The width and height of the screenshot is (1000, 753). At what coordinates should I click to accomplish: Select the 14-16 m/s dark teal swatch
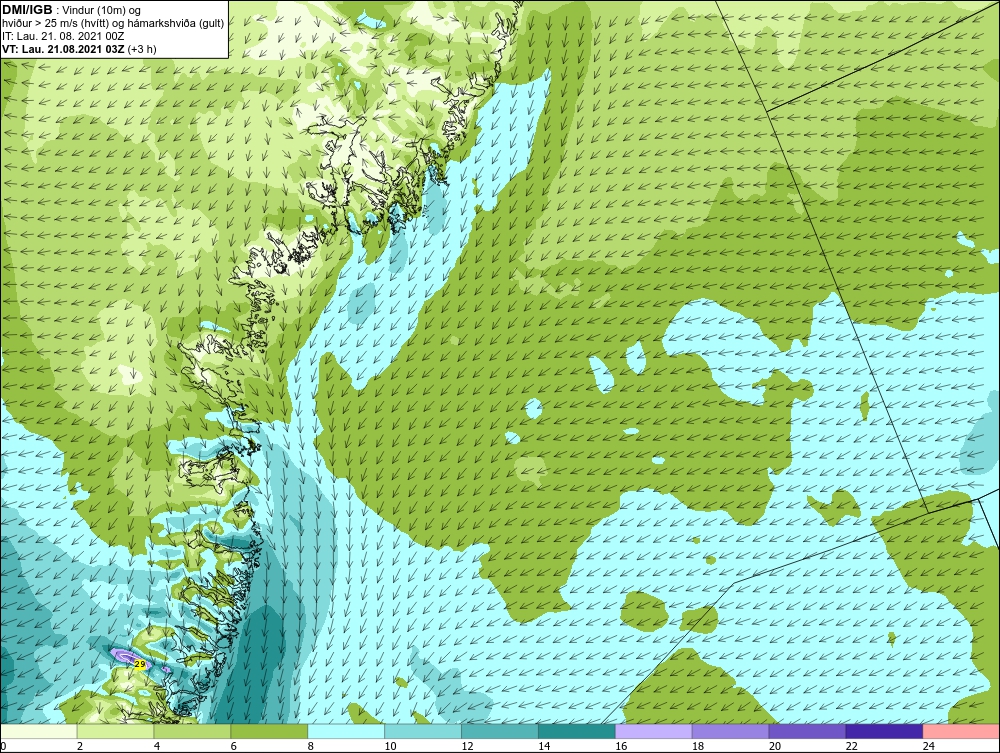pyautogui.click(x=577, y=731)
